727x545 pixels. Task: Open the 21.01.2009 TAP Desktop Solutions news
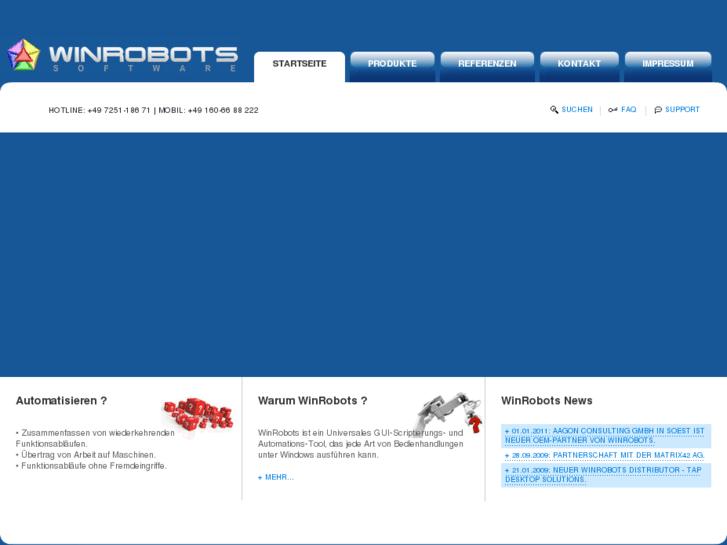pos(606,475)
